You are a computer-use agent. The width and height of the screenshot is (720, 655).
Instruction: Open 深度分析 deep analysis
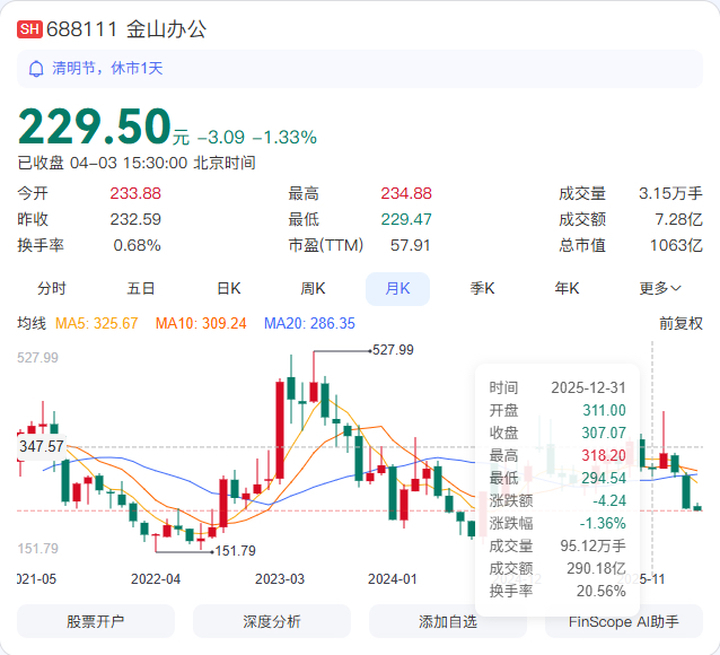[272, 621]
